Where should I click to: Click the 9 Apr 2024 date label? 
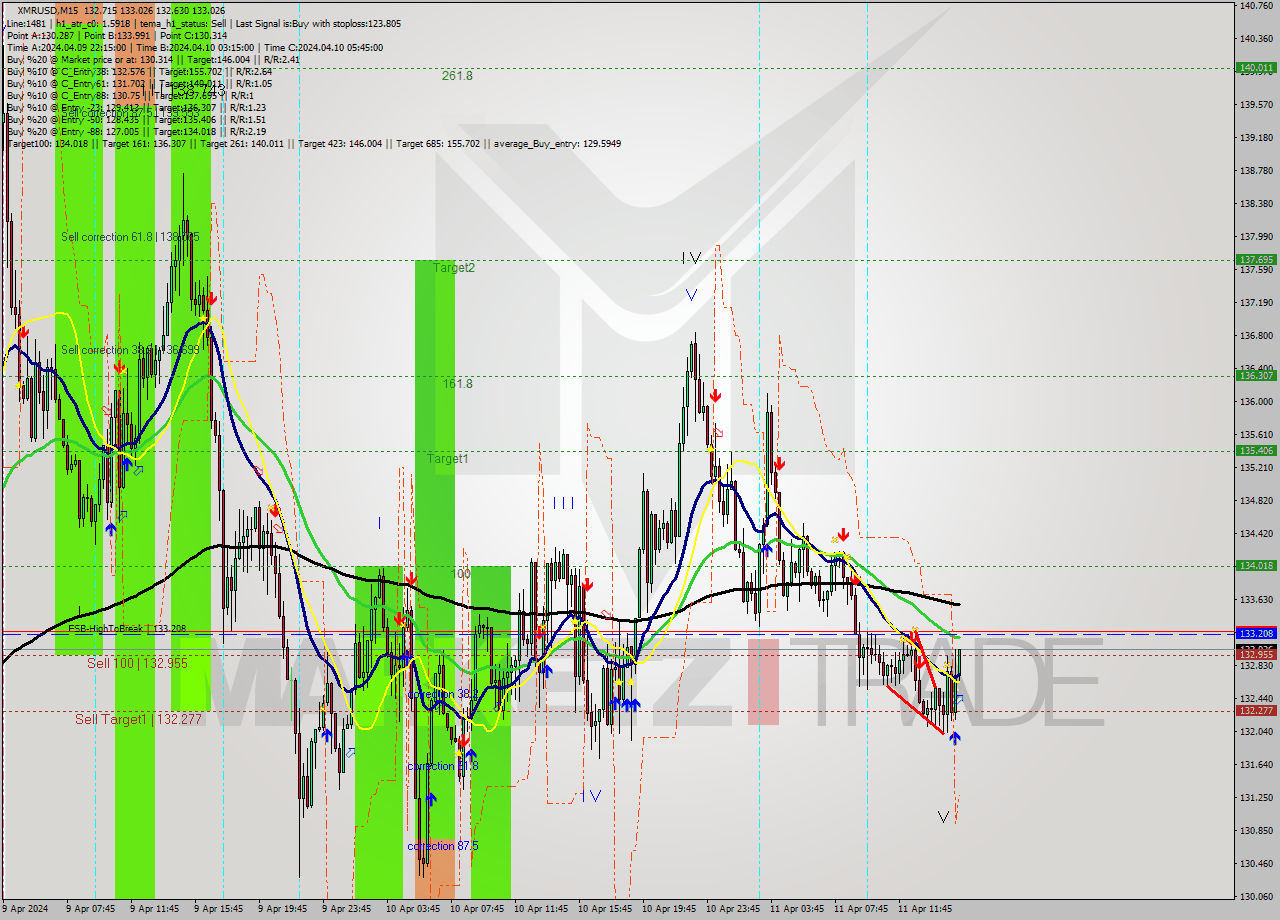click(26, 910)
